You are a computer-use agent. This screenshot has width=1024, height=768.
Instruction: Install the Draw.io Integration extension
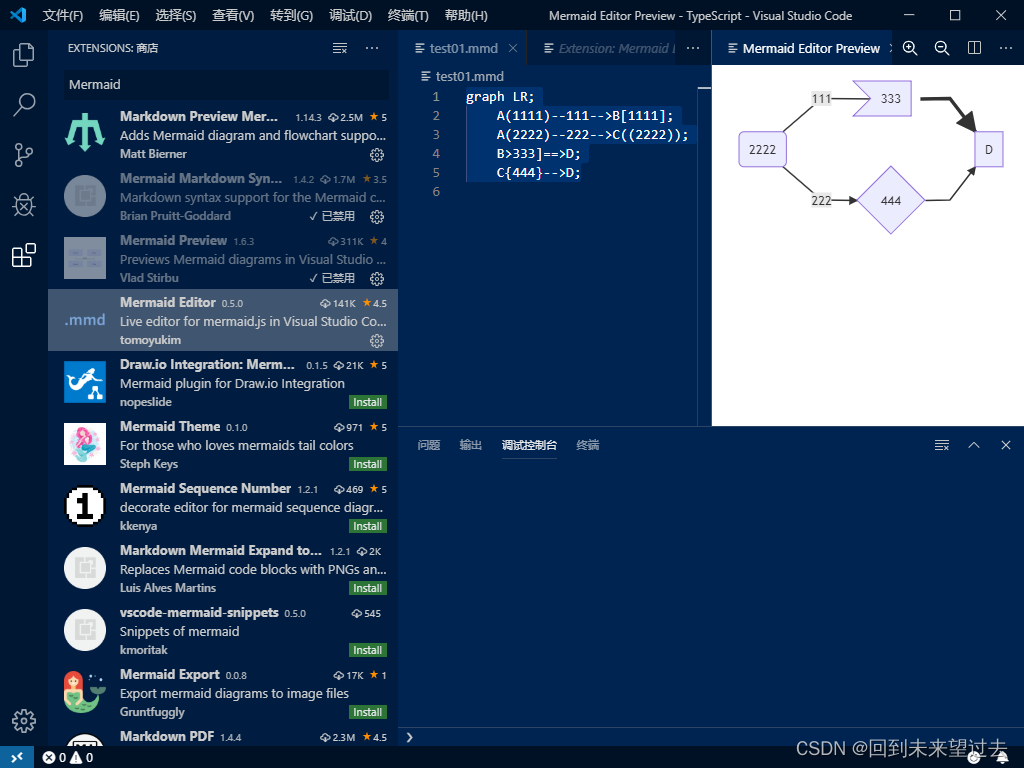[367, 402]
